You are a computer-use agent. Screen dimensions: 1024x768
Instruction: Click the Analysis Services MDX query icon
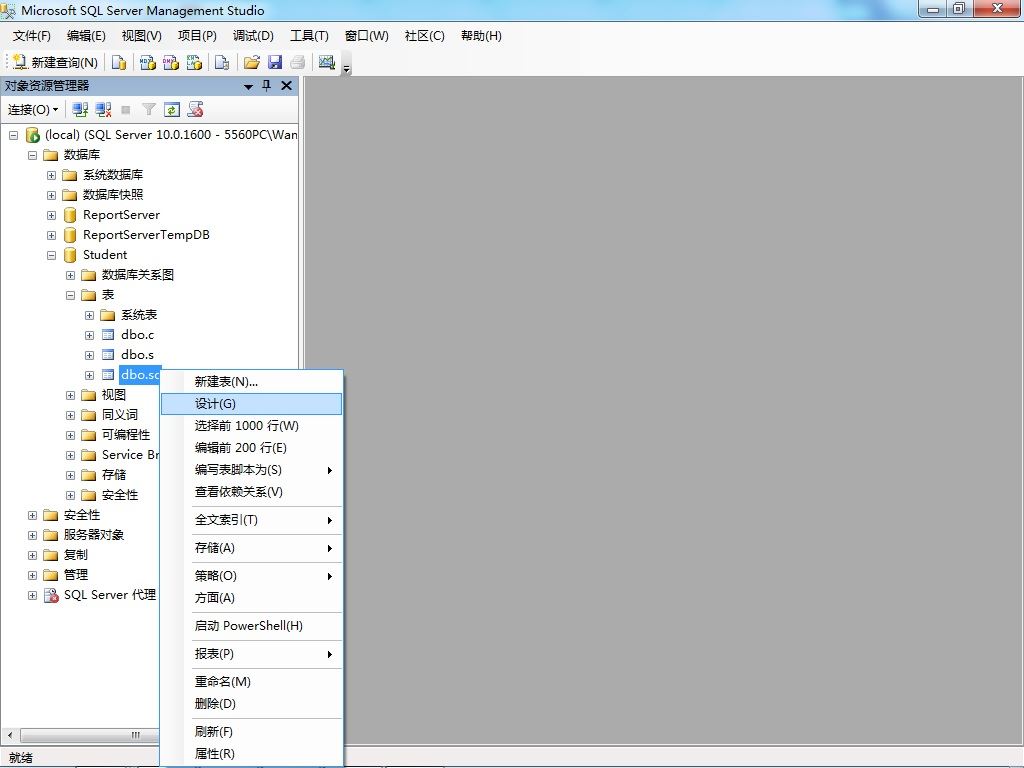[148, 62]
